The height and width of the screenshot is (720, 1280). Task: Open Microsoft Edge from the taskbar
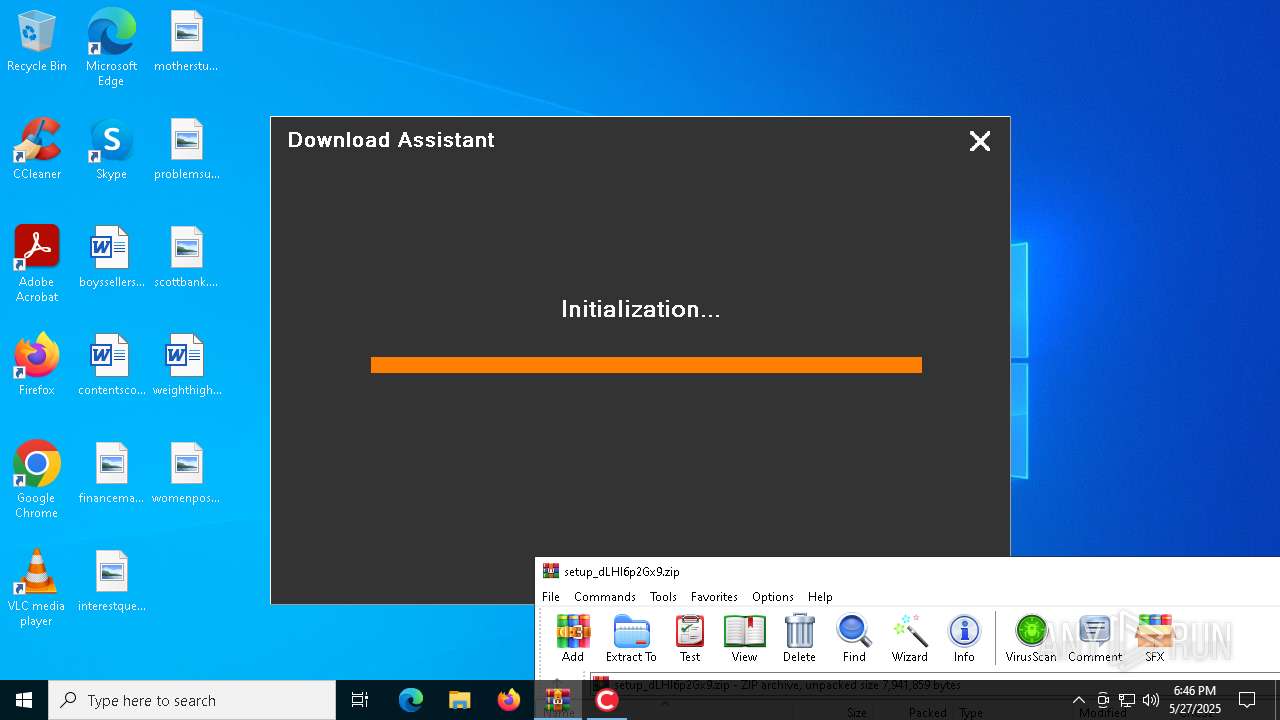click(x=411, y=700)
